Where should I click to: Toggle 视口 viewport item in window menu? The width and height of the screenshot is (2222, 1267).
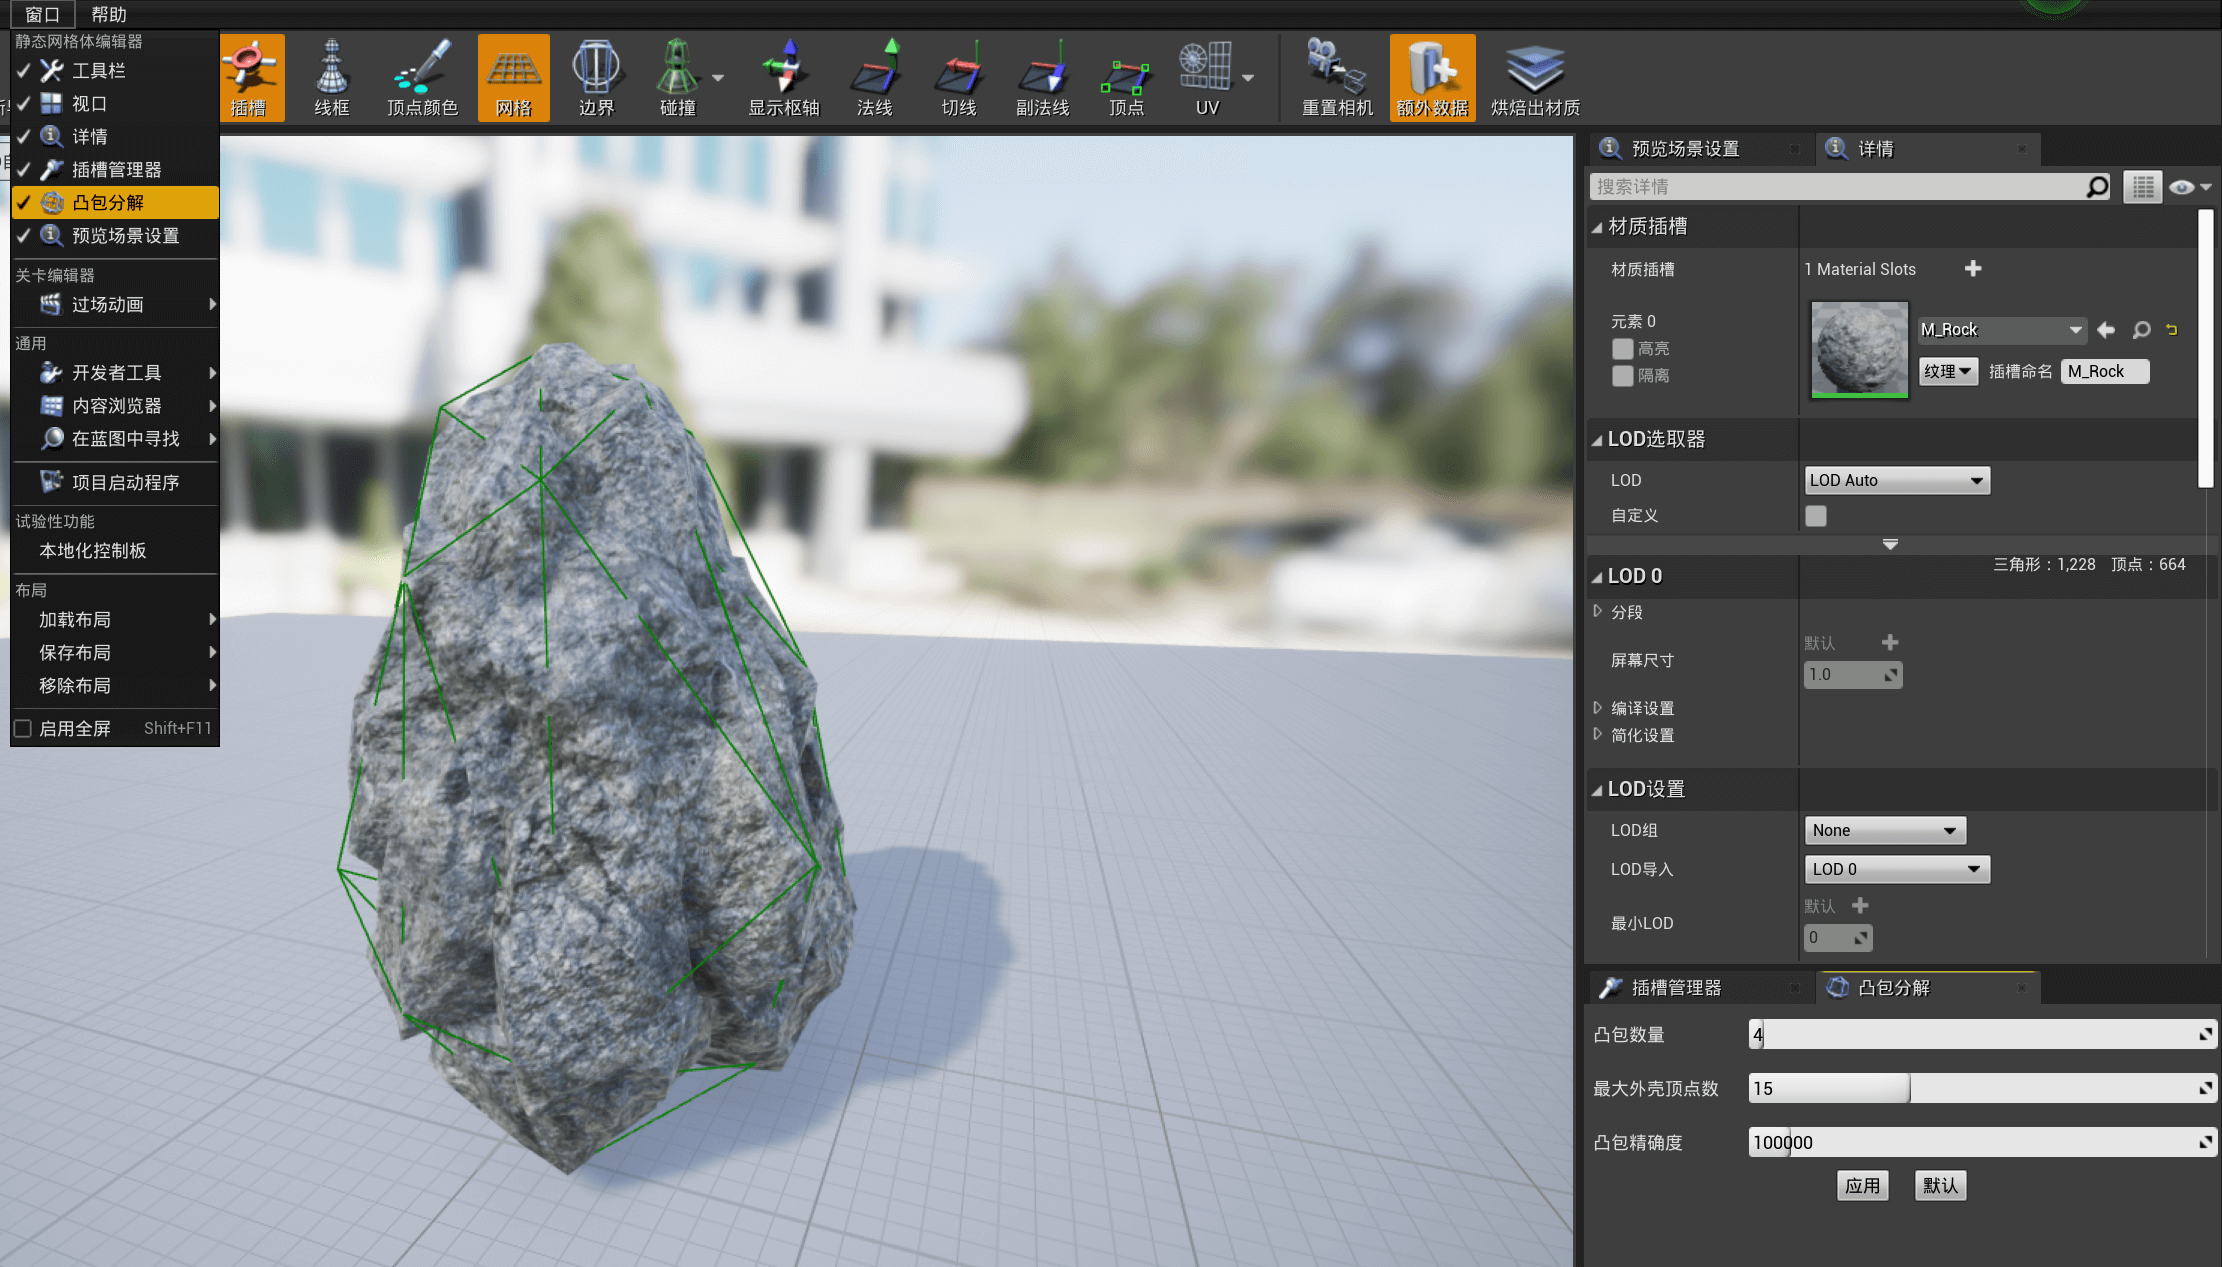pos(115,103)
